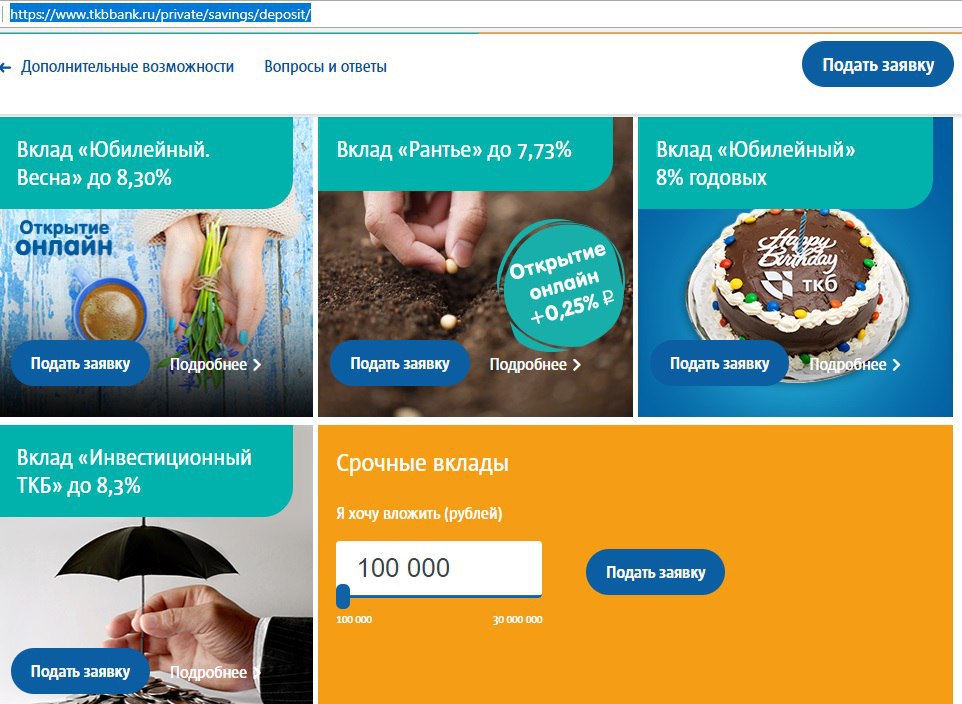The width and height of the screenshot is (962, 704).
Task: Click the Вклад «Рантье» до 7,73% title
Action: click(454, 150)
